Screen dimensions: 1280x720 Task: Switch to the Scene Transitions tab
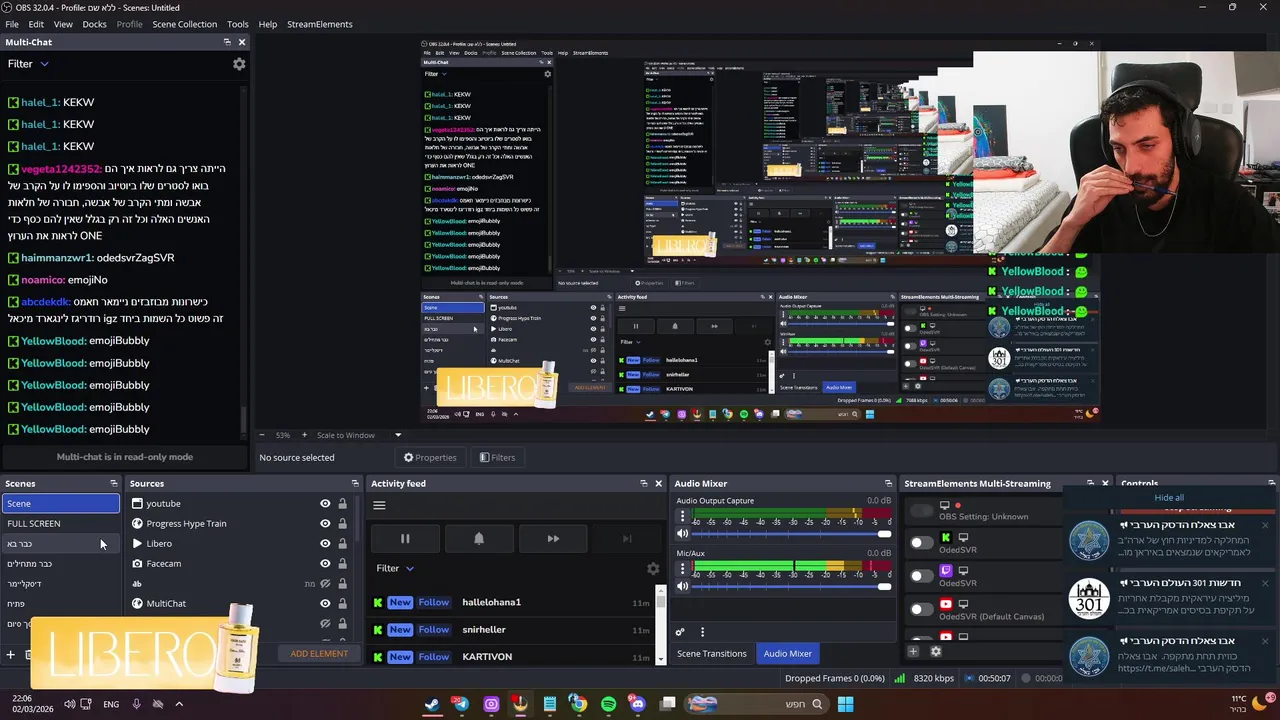(712, 654)
